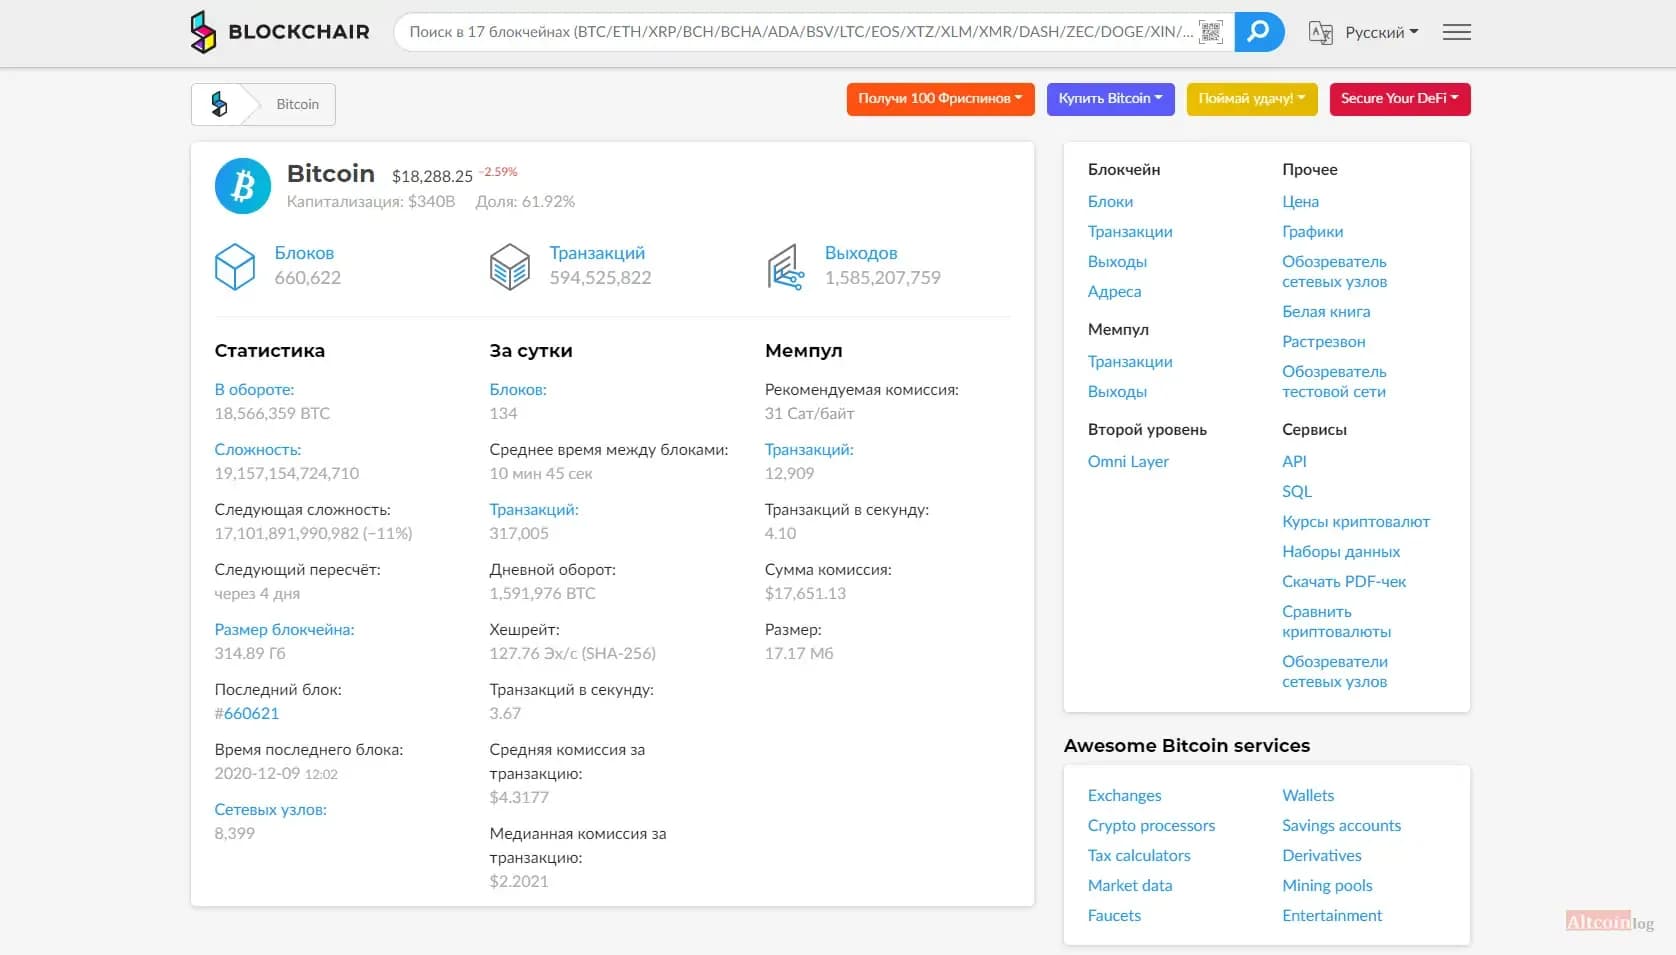This screenshot has width=1676, height=955.
Task: Open Цена under Прочее
Action: click(x=1300, y=202)
